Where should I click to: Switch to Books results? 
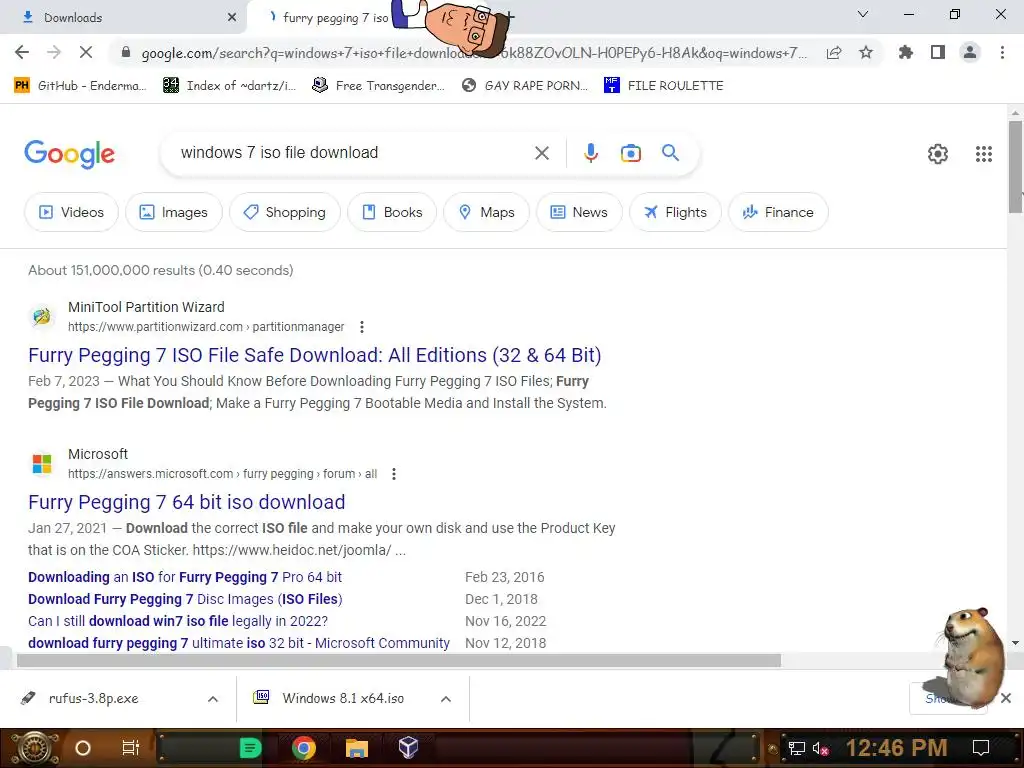pyautogui.click(x=392, y=212)
